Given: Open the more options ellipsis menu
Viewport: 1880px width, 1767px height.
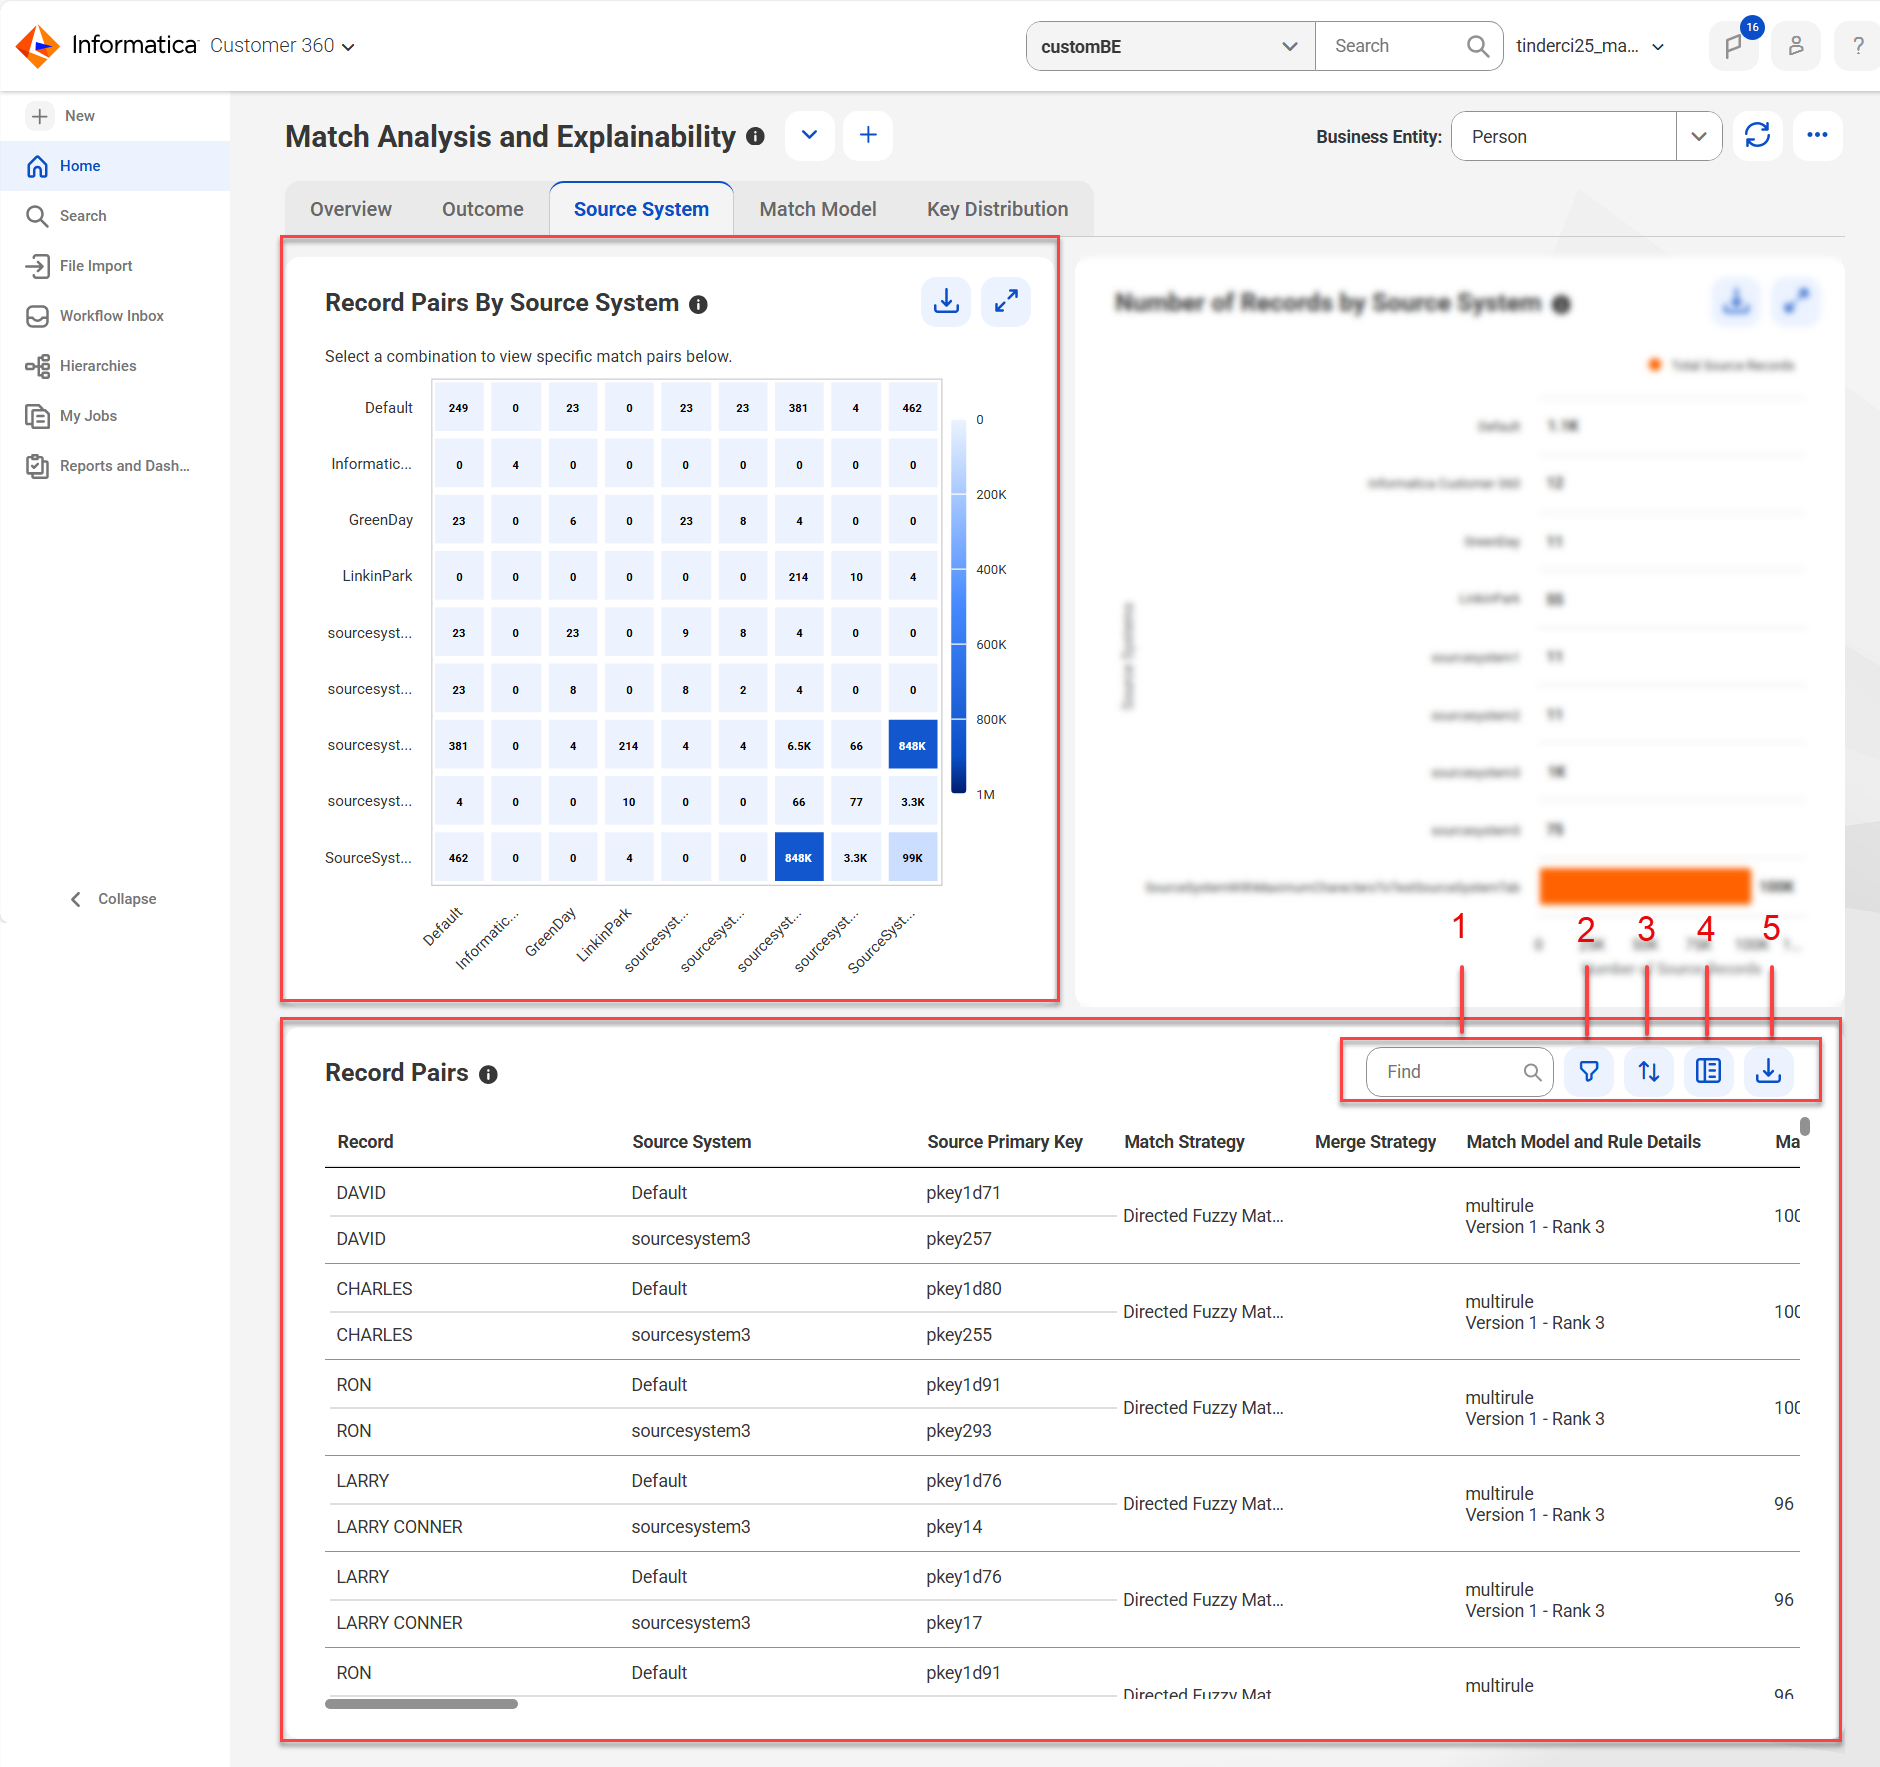Looking at the screenshot, I should (1817, 135).
